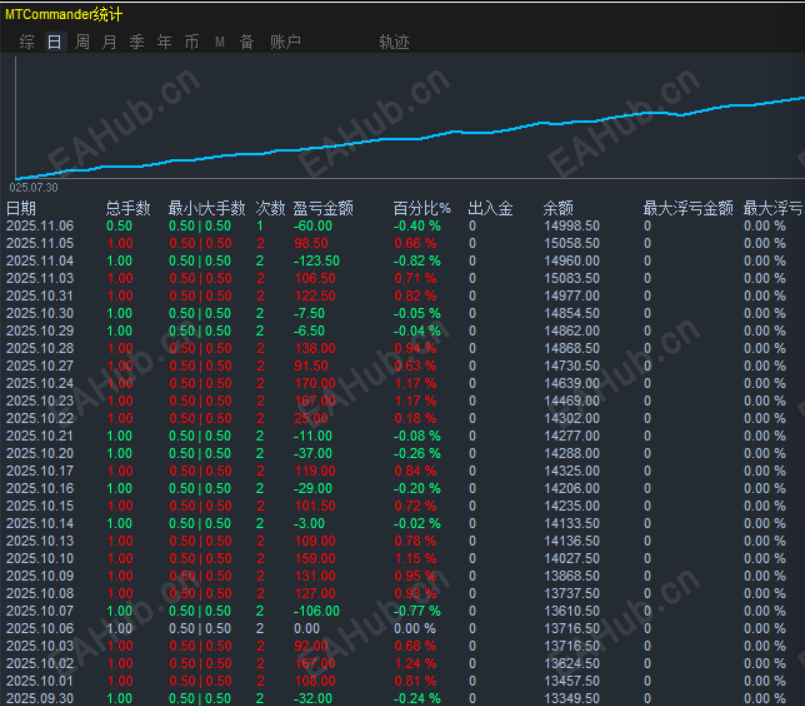Open the 轨迹 track tab
The image size is (805, 706).
(394, 42)
